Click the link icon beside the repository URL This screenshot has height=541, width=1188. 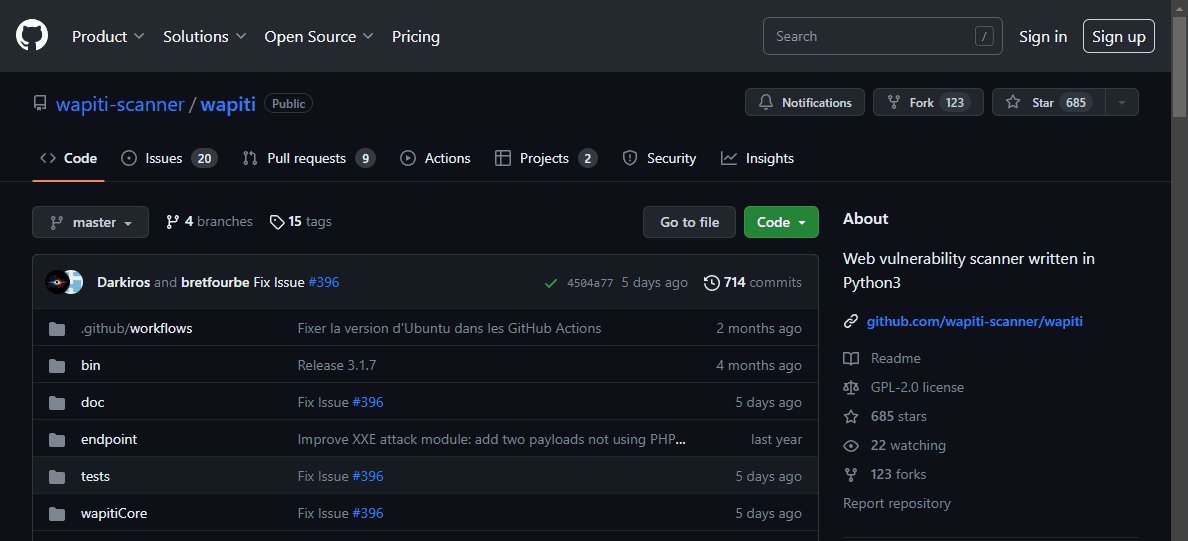pos(851,322)
